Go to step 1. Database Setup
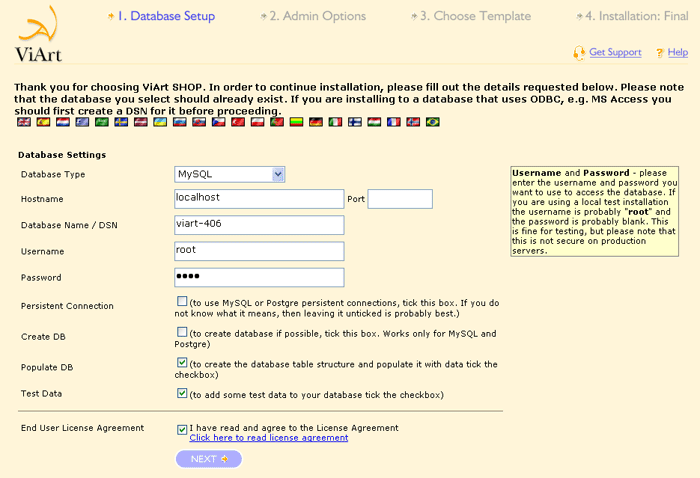 [166, 16]
